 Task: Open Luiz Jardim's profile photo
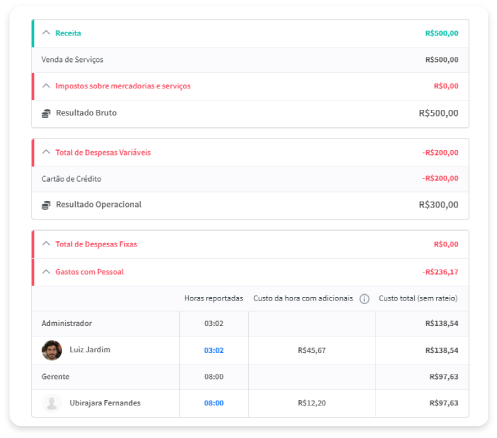coord(52,350)
